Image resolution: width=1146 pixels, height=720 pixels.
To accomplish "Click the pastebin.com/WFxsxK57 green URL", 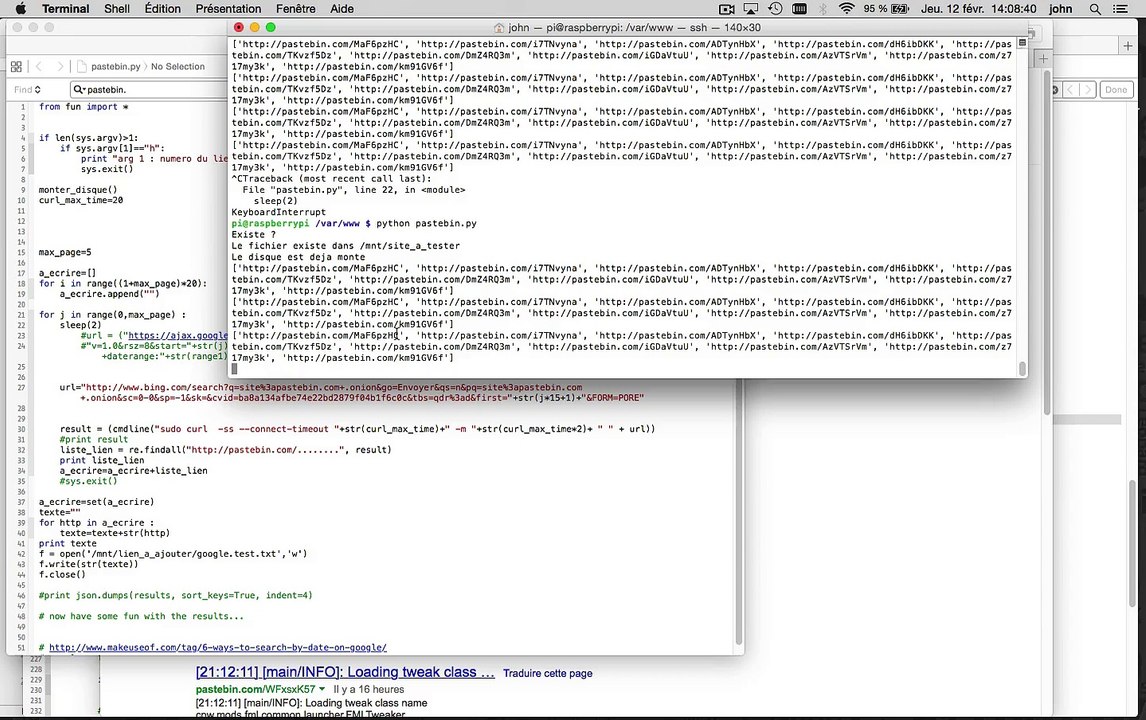I will click(x=255, y=689).
